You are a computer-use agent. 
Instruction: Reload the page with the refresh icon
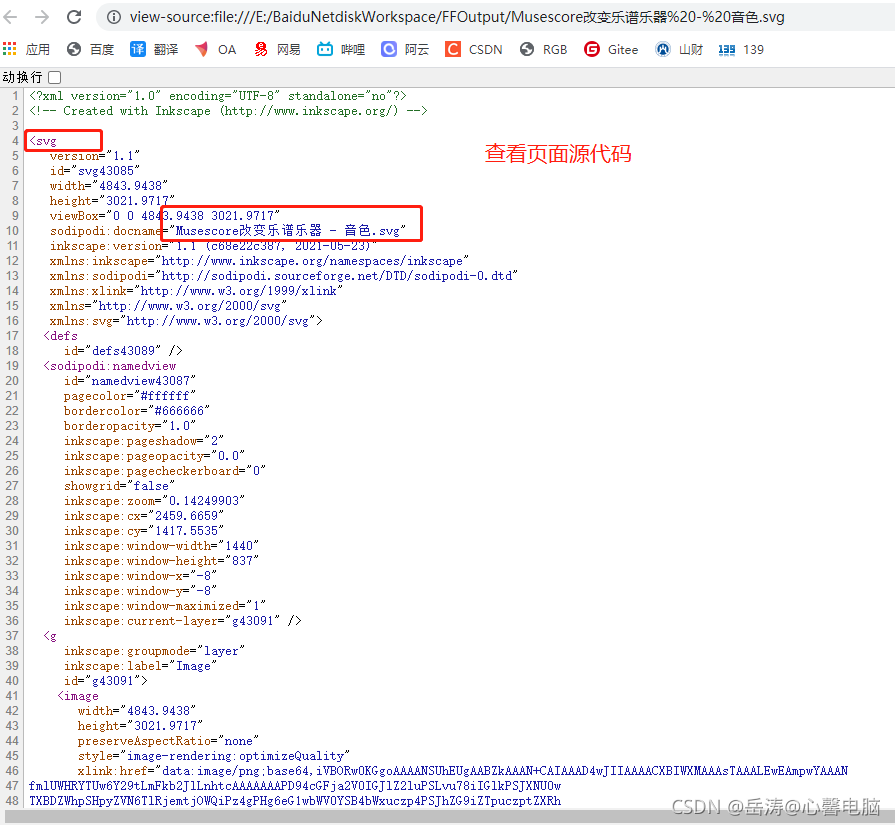pyautogui.click(x=74, y=17)
